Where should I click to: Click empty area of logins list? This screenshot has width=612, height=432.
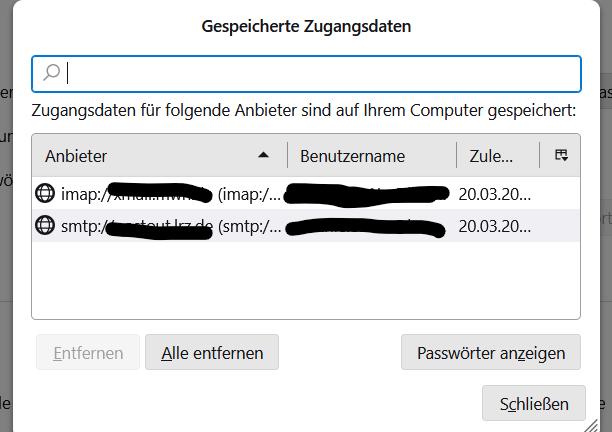[x=306, y=280]
